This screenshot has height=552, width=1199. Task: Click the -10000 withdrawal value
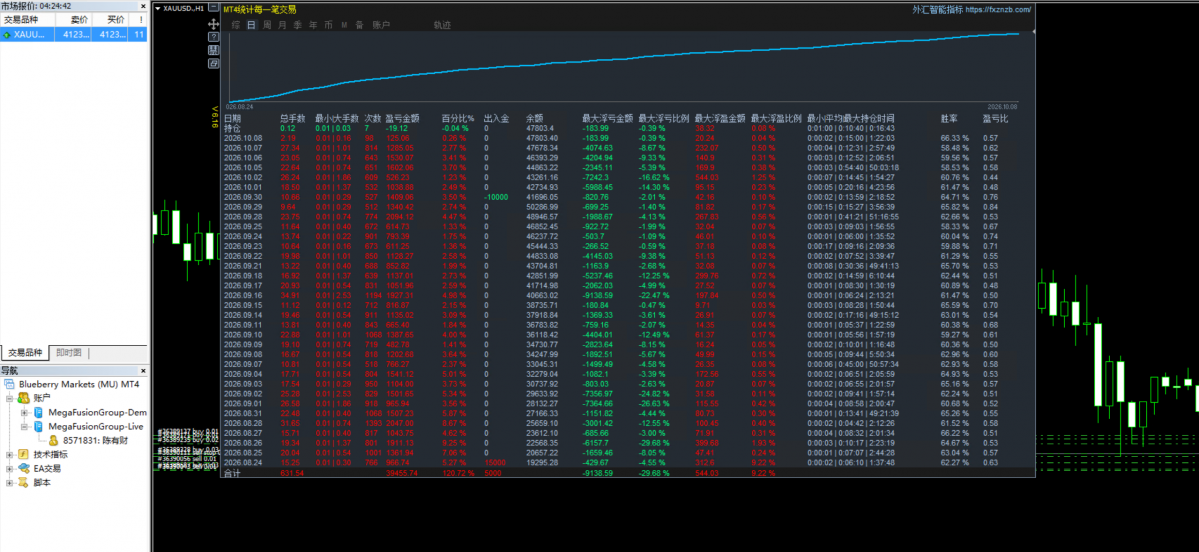[x=496, y=196]
